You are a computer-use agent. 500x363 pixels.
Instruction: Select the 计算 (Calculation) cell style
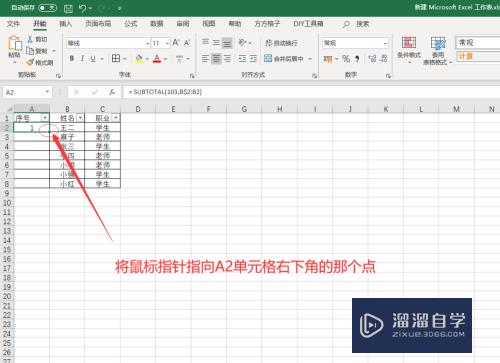pos(477,56)
